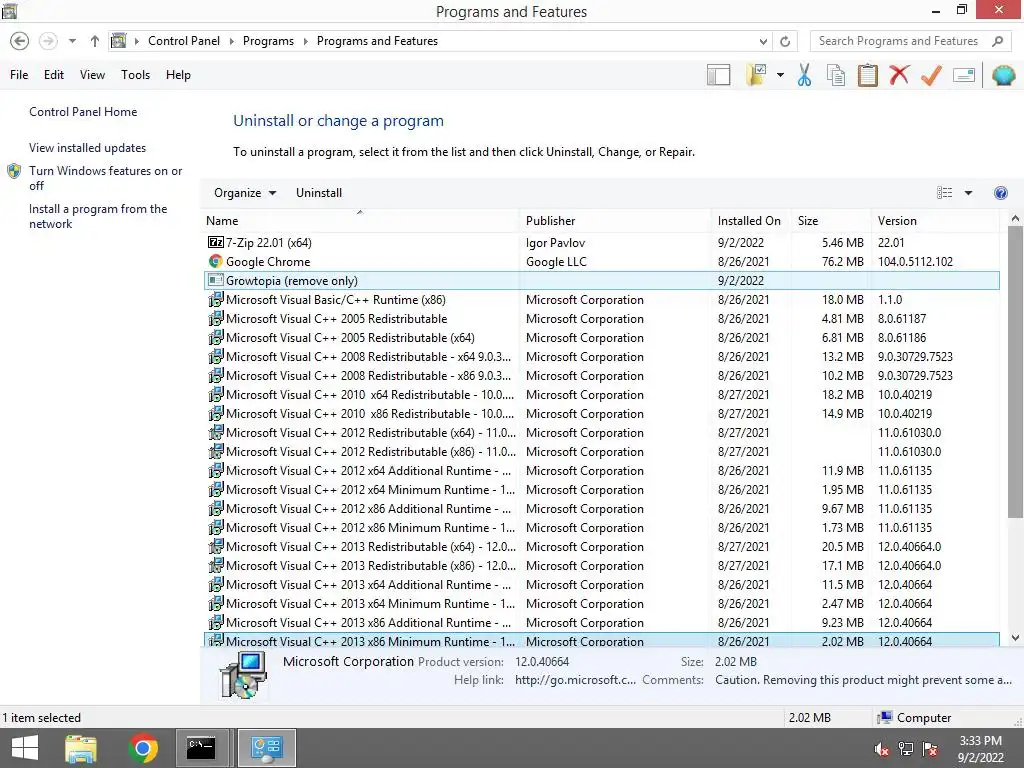Select Microsoft Visual Basic/C++ Runtime (x86)
Viewport: 1024px width, 768px height.
(601, 300)
